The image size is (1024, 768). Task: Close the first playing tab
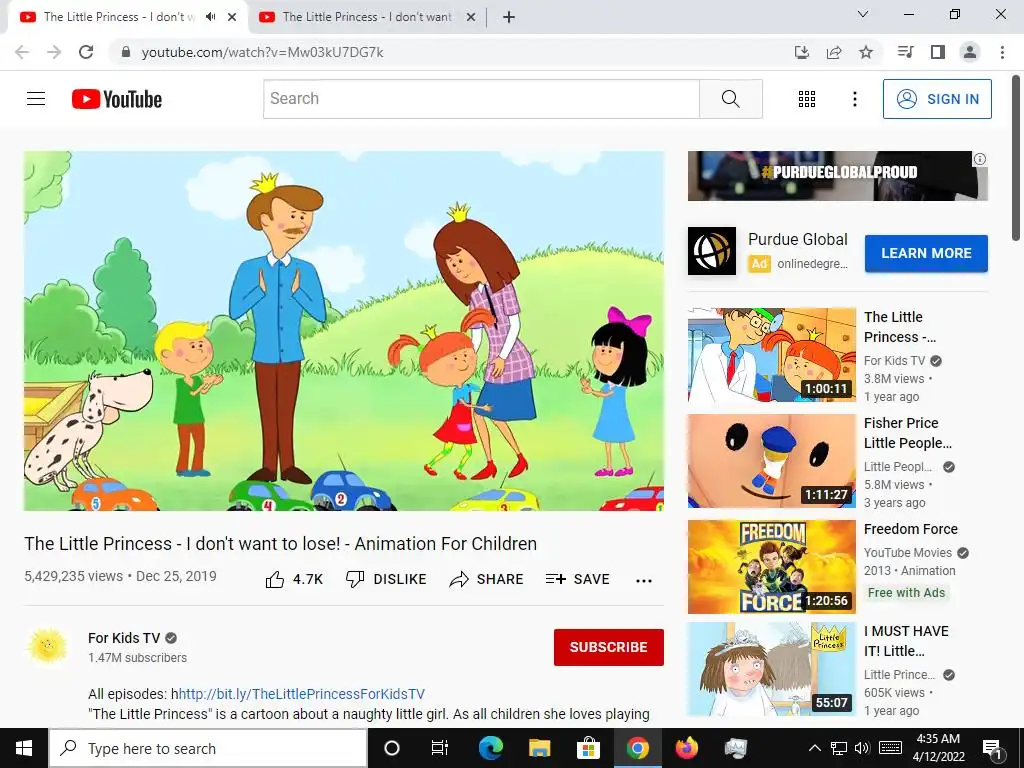point(232,18)
